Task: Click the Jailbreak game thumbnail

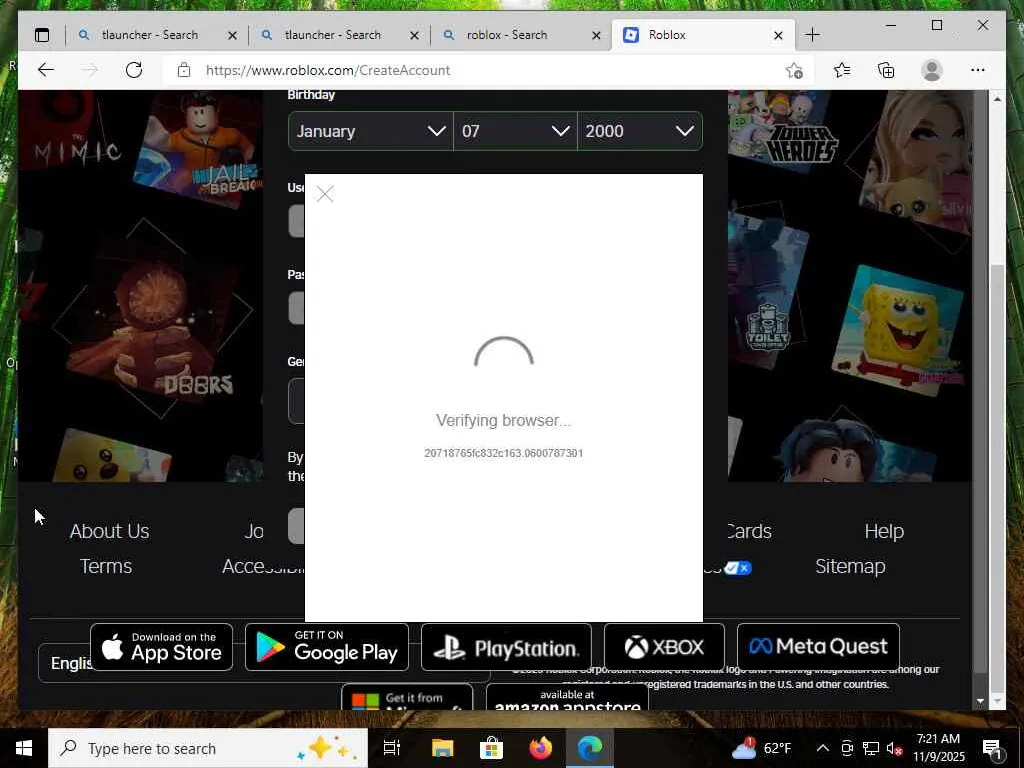Action: pos(199,150)
